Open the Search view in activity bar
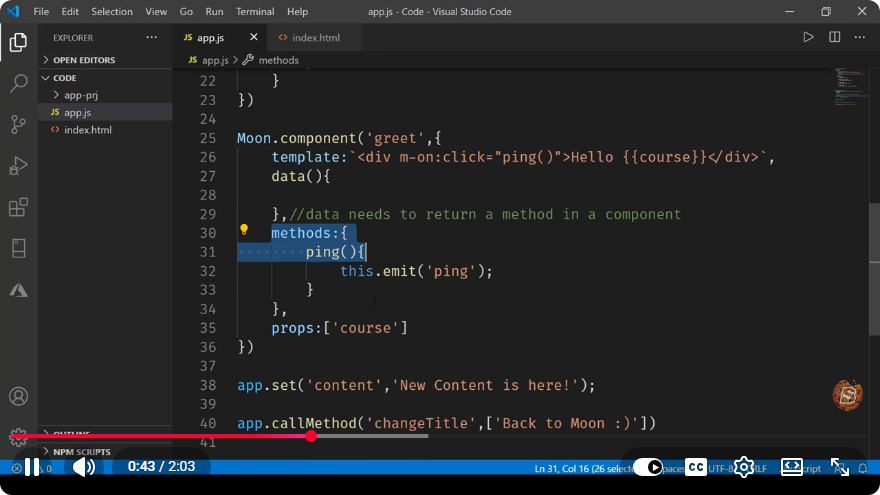This screenshot has height=495, width=880. pyautogui.click(x=18, y=83)
